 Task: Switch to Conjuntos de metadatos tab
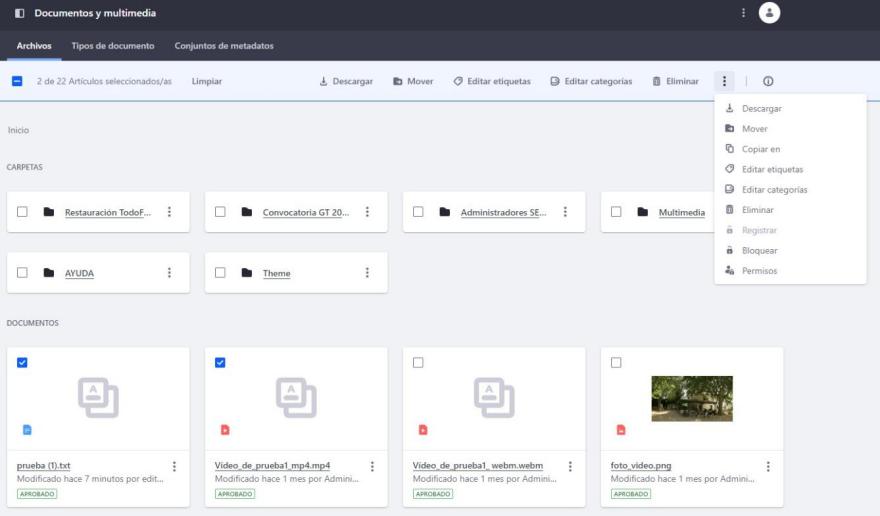[x=224, y=46]
